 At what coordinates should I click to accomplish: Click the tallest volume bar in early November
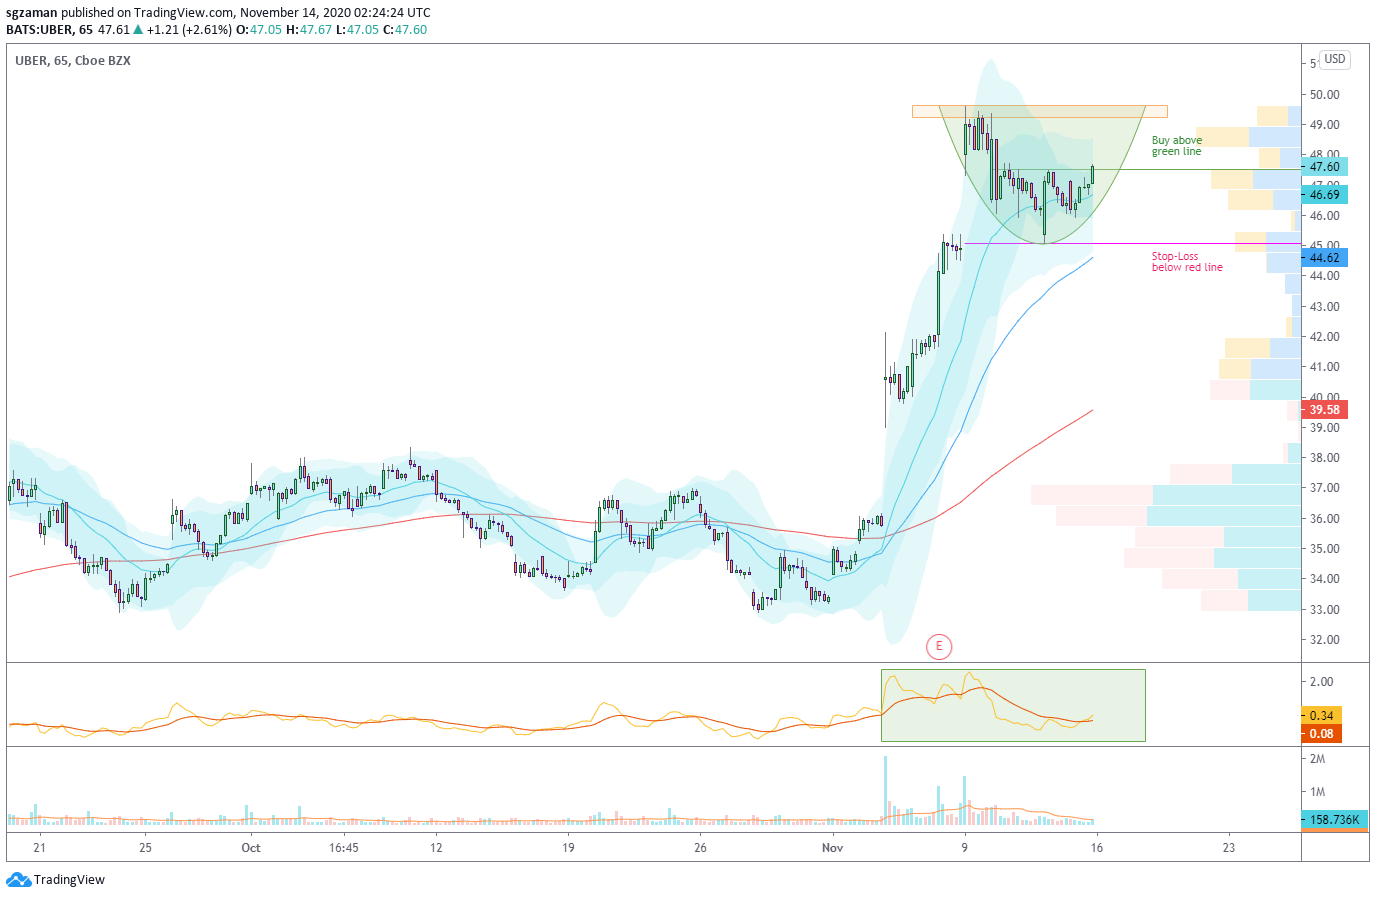[x=885, y=790]
